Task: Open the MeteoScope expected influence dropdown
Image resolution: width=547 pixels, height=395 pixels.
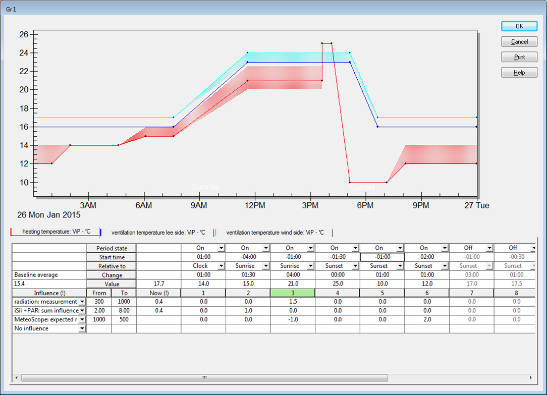Action: [x=82, y=320]
